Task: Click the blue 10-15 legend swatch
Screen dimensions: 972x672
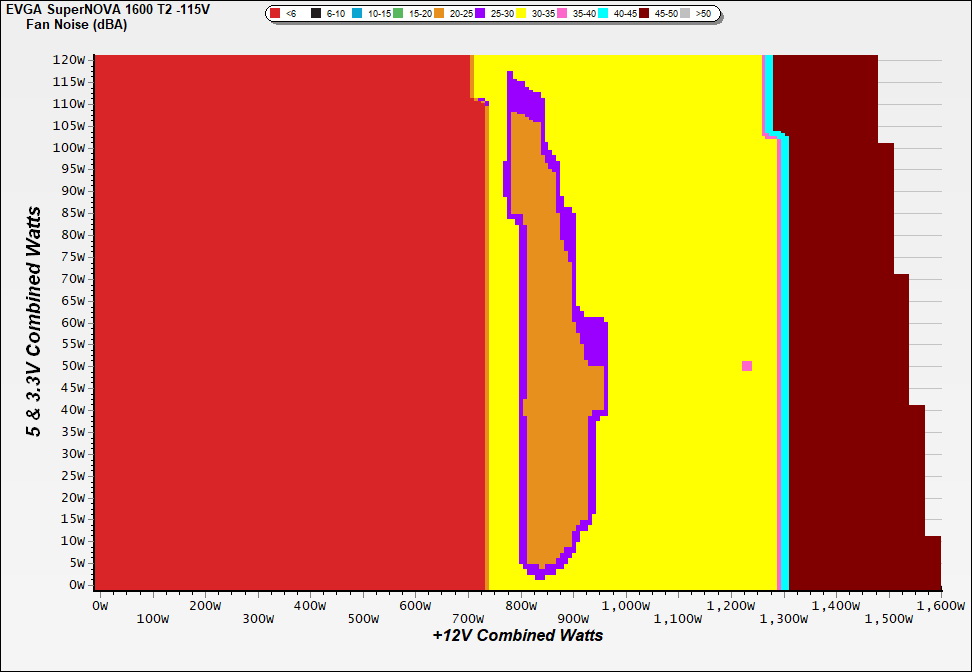Action: coord(358,14)
